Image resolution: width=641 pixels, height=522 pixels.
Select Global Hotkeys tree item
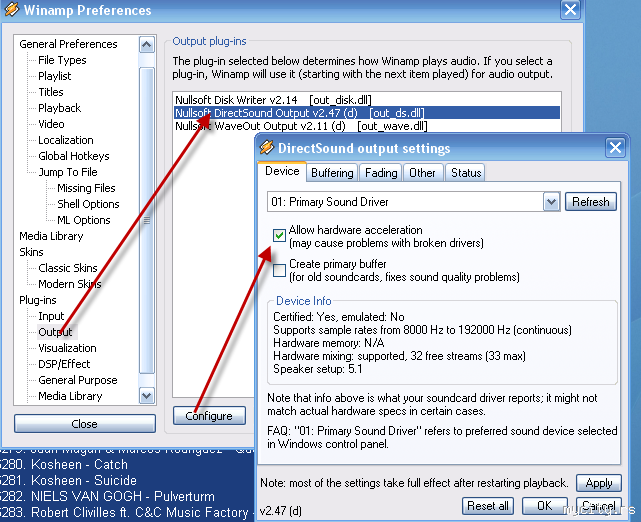pyautogui.click(x=74, y=156)
